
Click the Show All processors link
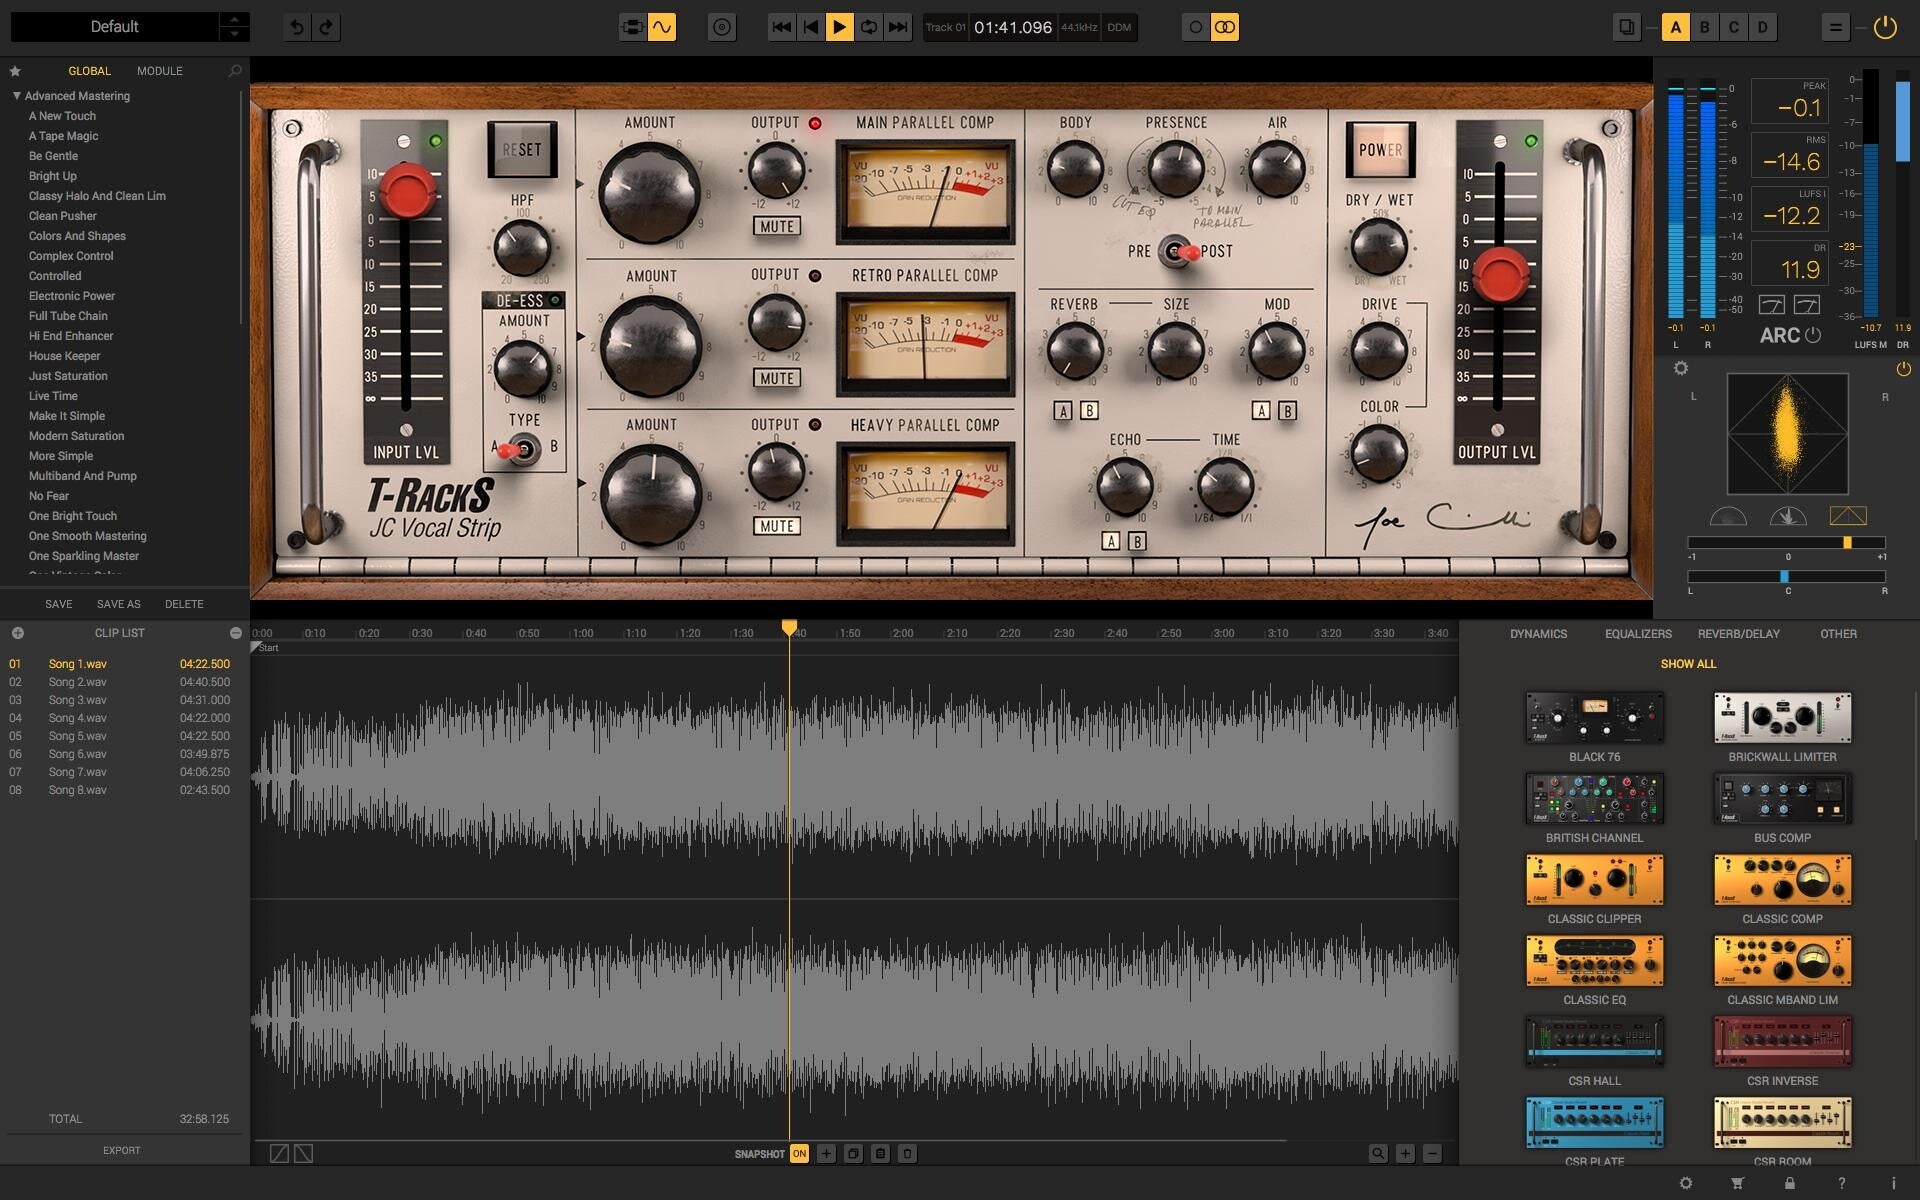coord(1688,663)
